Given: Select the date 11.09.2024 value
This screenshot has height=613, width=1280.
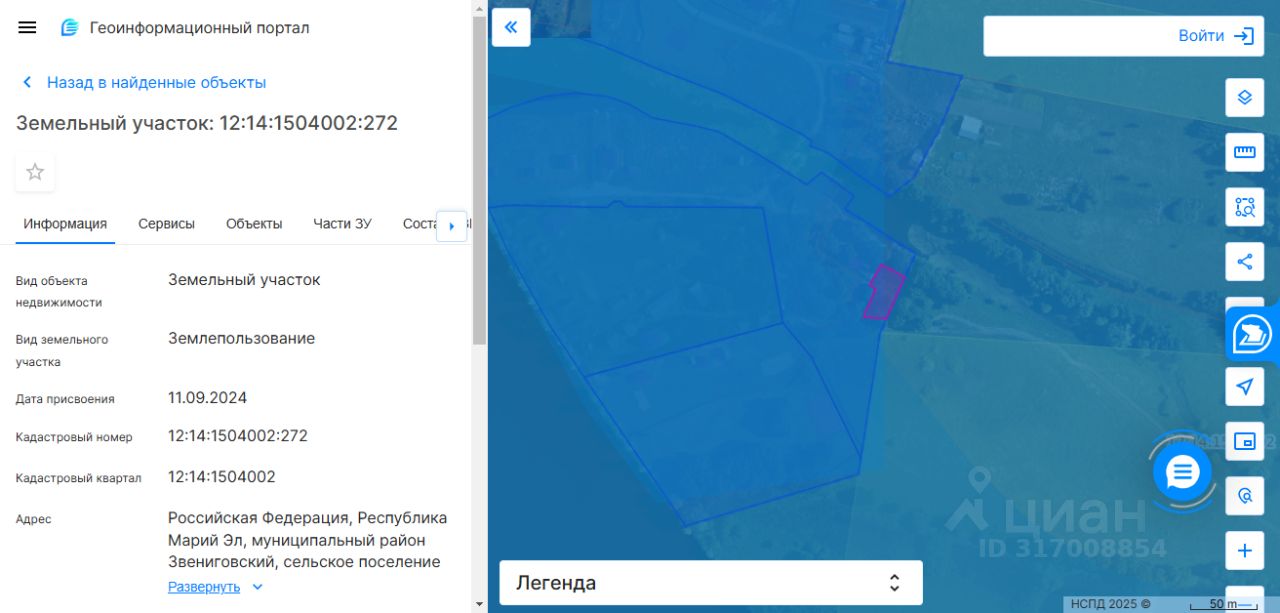Looking at the screenshot, I should [x=207, y=398].
